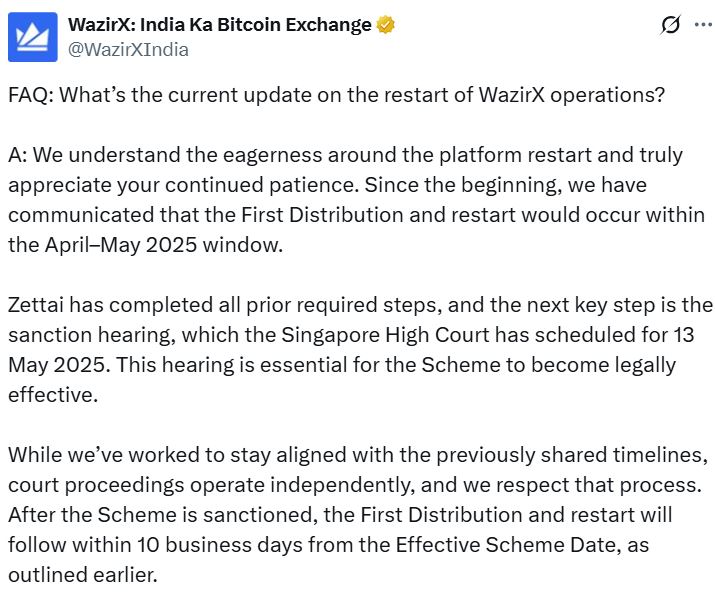The image size is (715, 601).
Task: Click the FAQ question line of the post
Action: pyautogui.click(x=336, y=99)
